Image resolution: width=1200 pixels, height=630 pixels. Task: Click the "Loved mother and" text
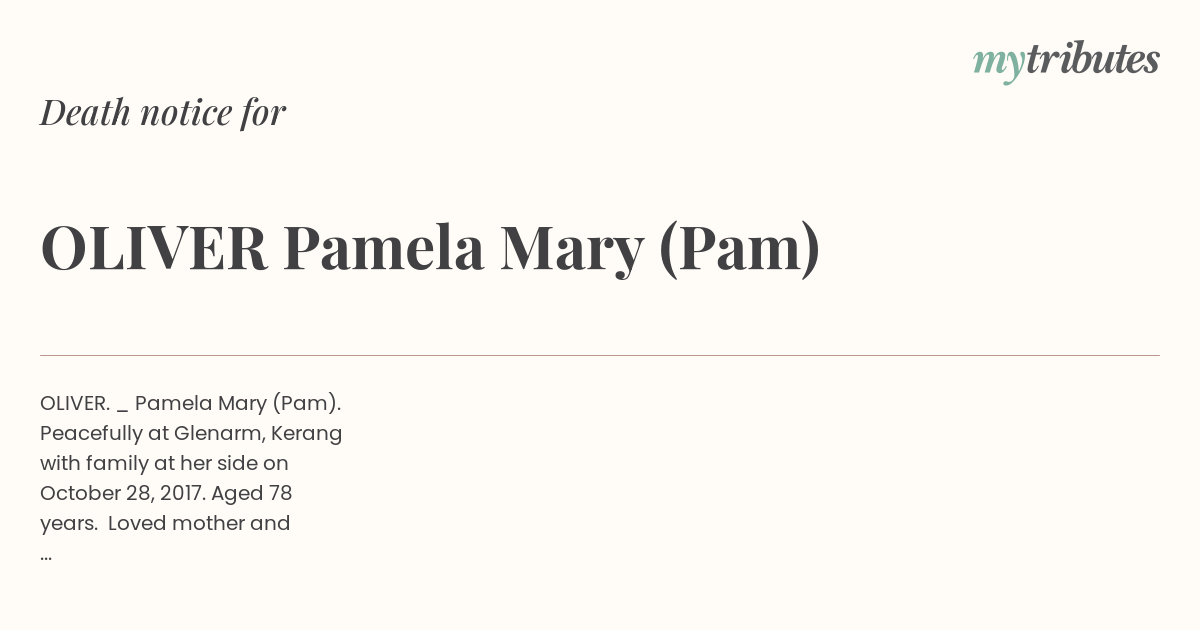[x=199, y=523]
